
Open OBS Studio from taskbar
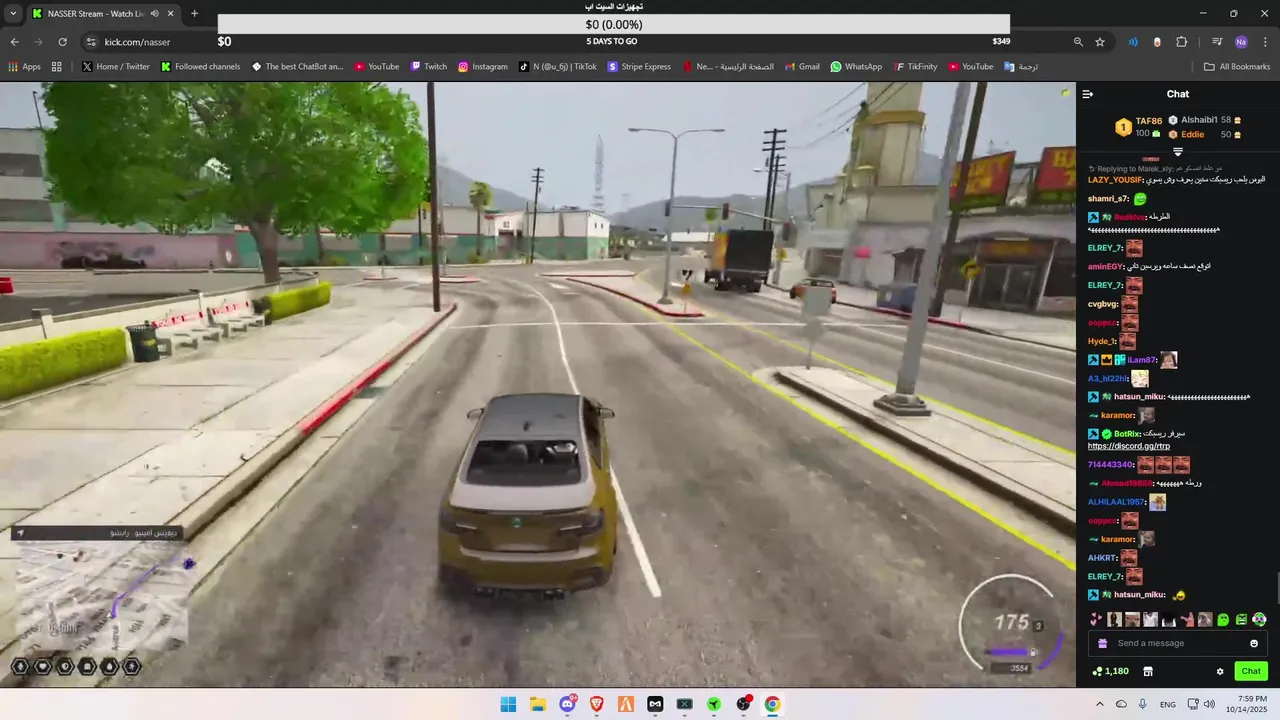tap(743, 704)
